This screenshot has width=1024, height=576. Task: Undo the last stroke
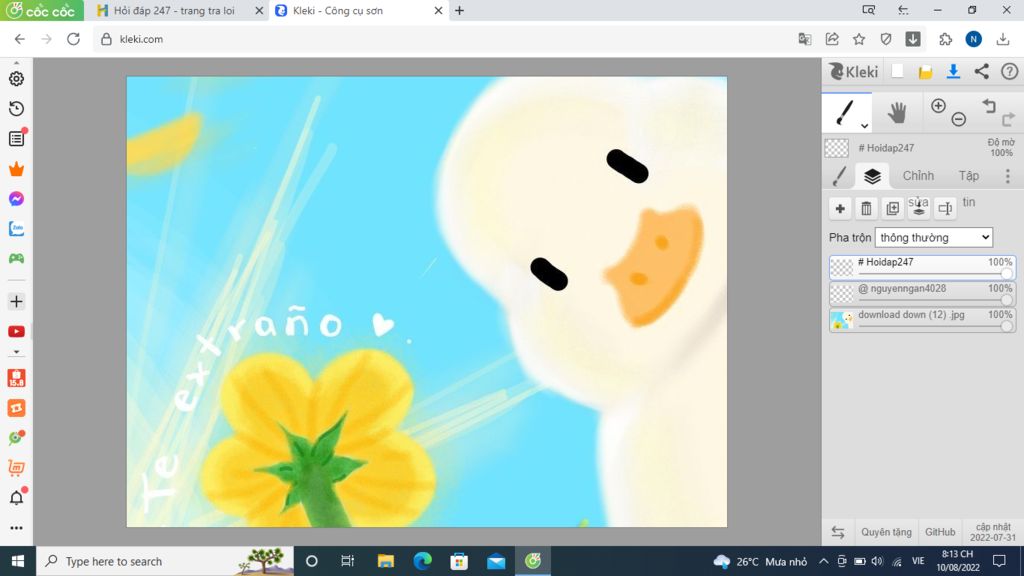coord(989,106)
